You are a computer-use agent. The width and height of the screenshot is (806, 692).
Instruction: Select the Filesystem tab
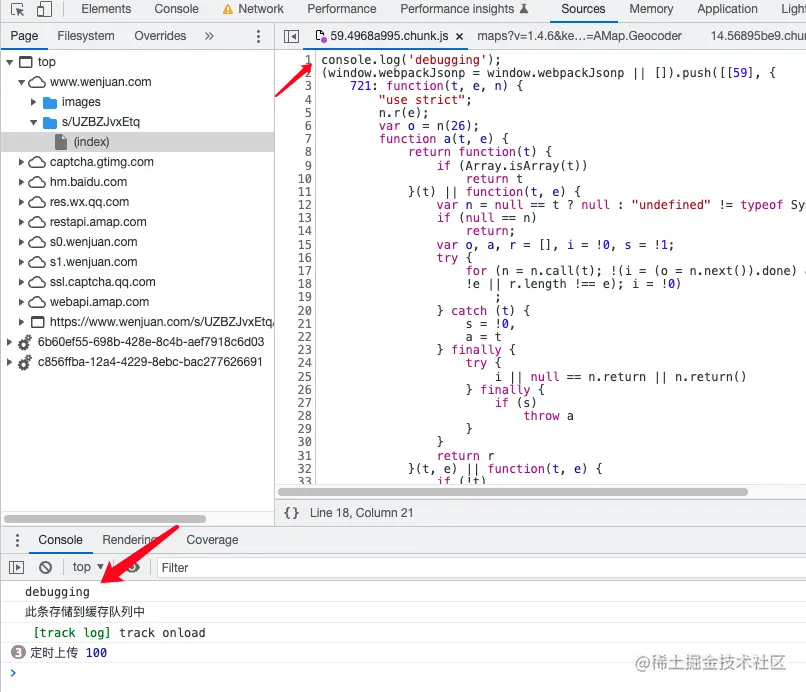point(86,35)
